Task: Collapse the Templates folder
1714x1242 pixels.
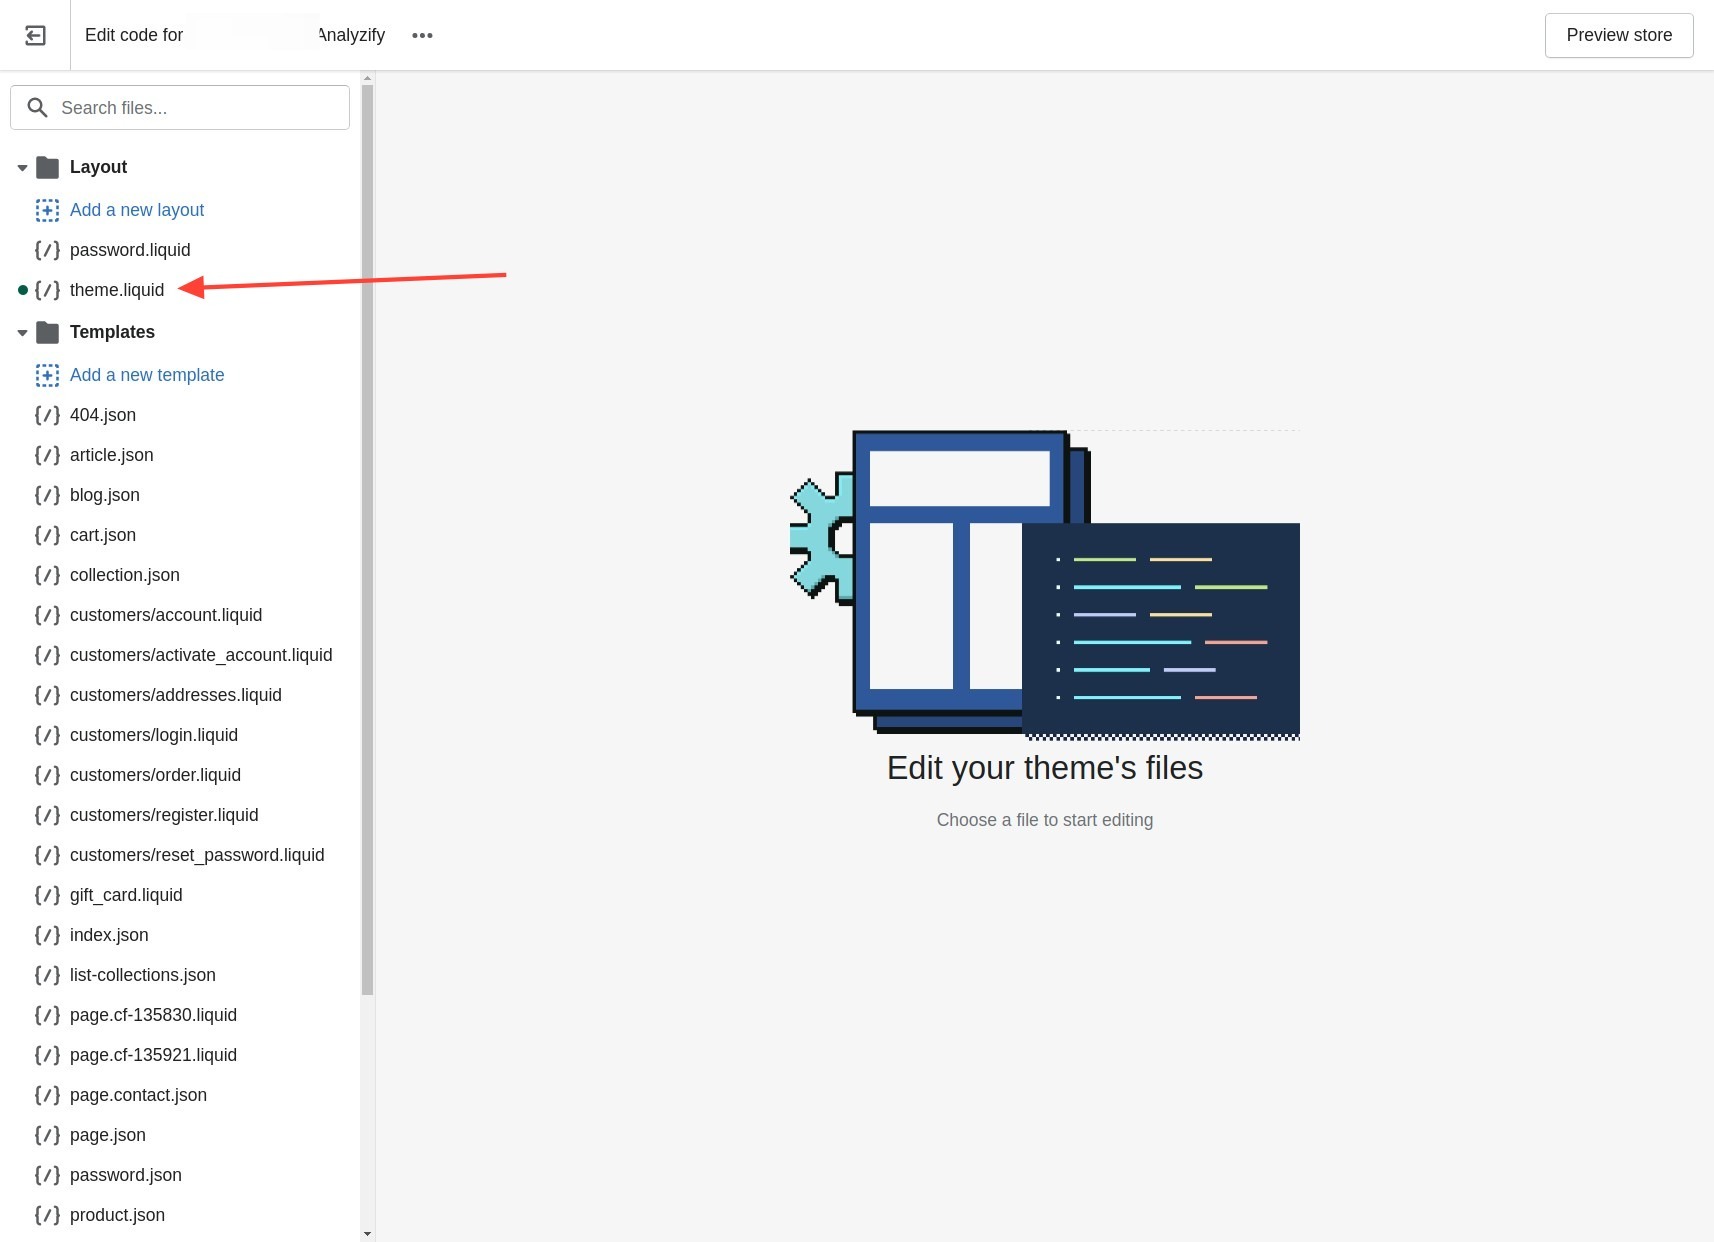Action: (22, 332)
